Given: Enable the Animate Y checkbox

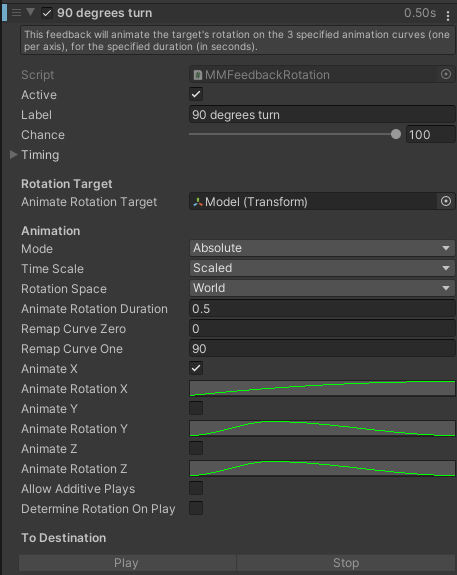Looking at the screenshot, I should [x=196, y=408].
